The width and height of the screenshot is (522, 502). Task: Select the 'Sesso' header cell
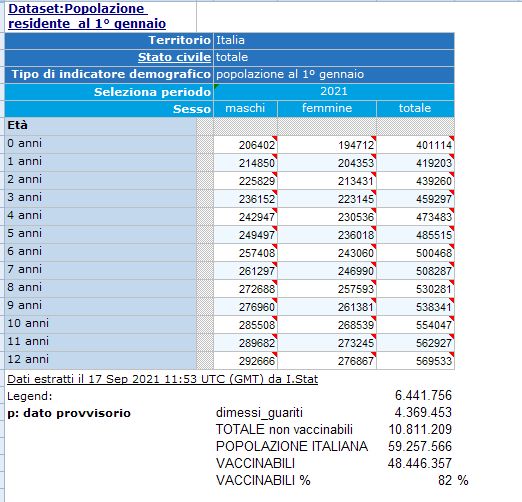click(x=109, y=109)
